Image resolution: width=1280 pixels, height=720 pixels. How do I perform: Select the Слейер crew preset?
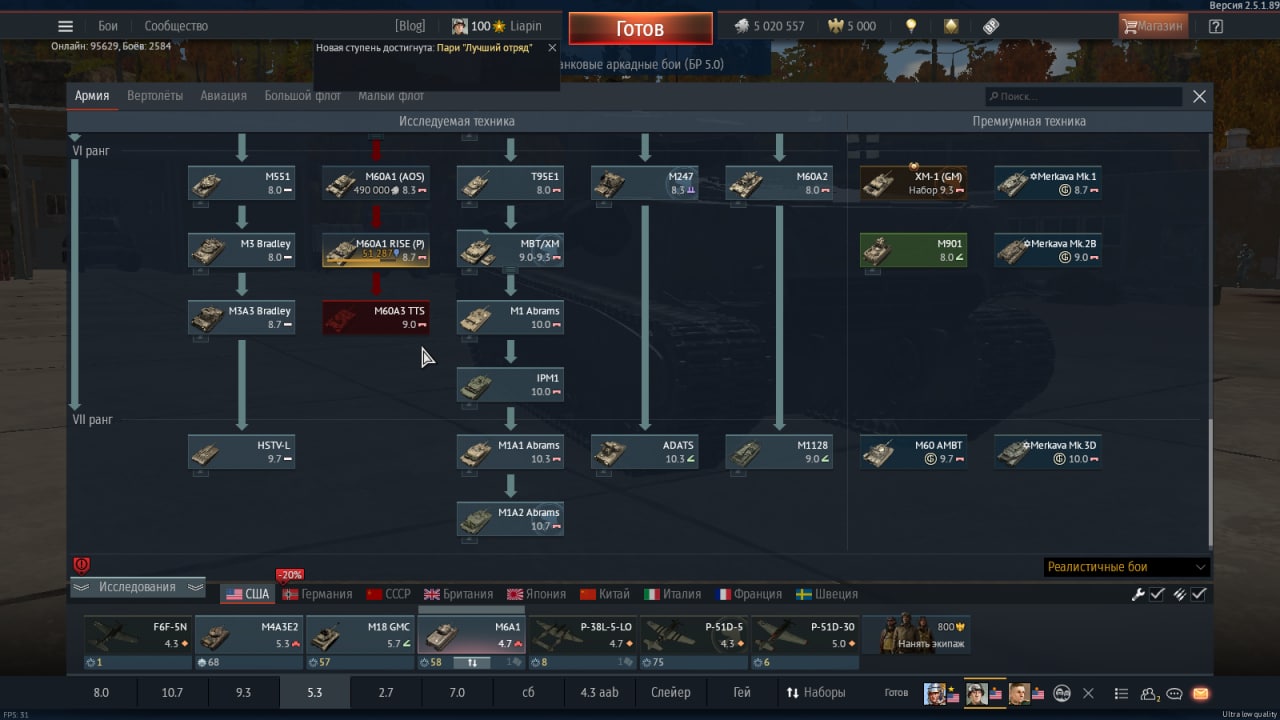(x=671, y=692)
